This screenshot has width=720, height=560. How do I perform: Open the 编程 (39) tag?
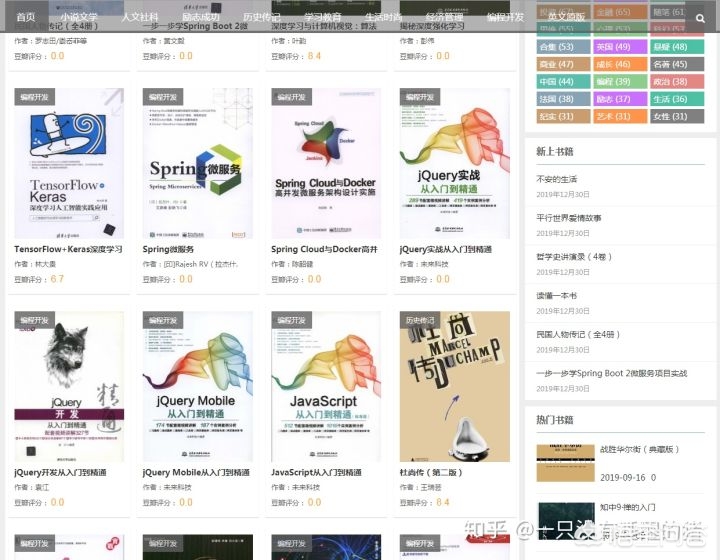620,82
